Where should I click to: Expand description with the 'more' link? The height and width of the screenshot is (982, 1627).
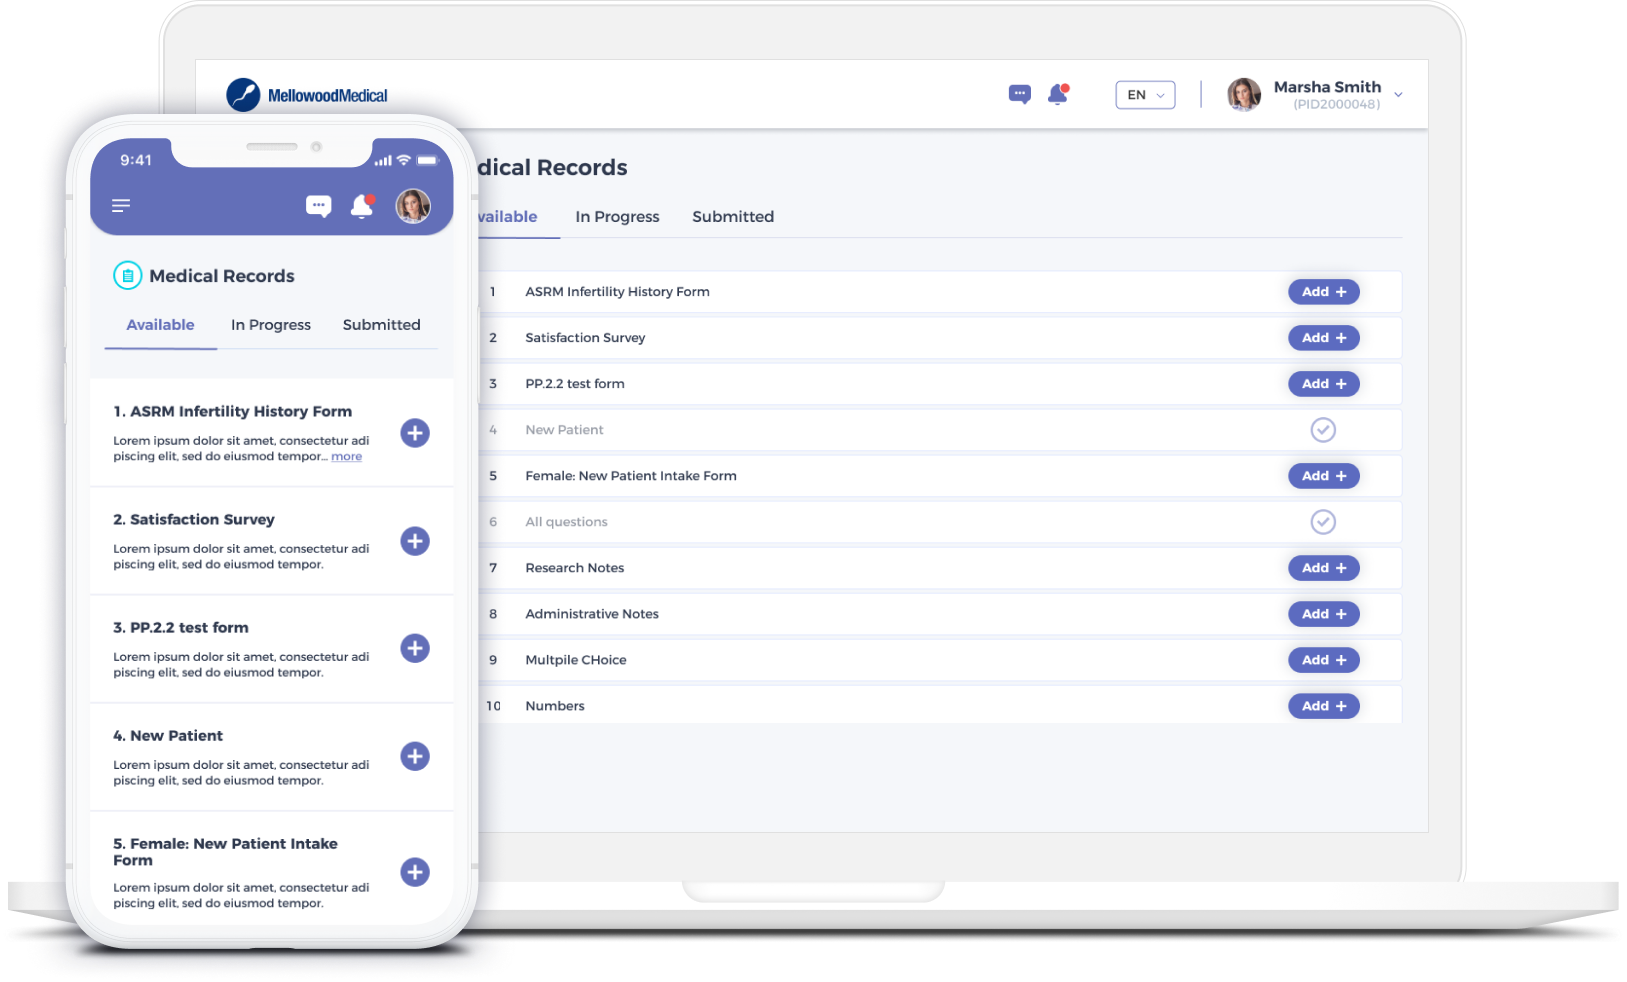[346, 456]
